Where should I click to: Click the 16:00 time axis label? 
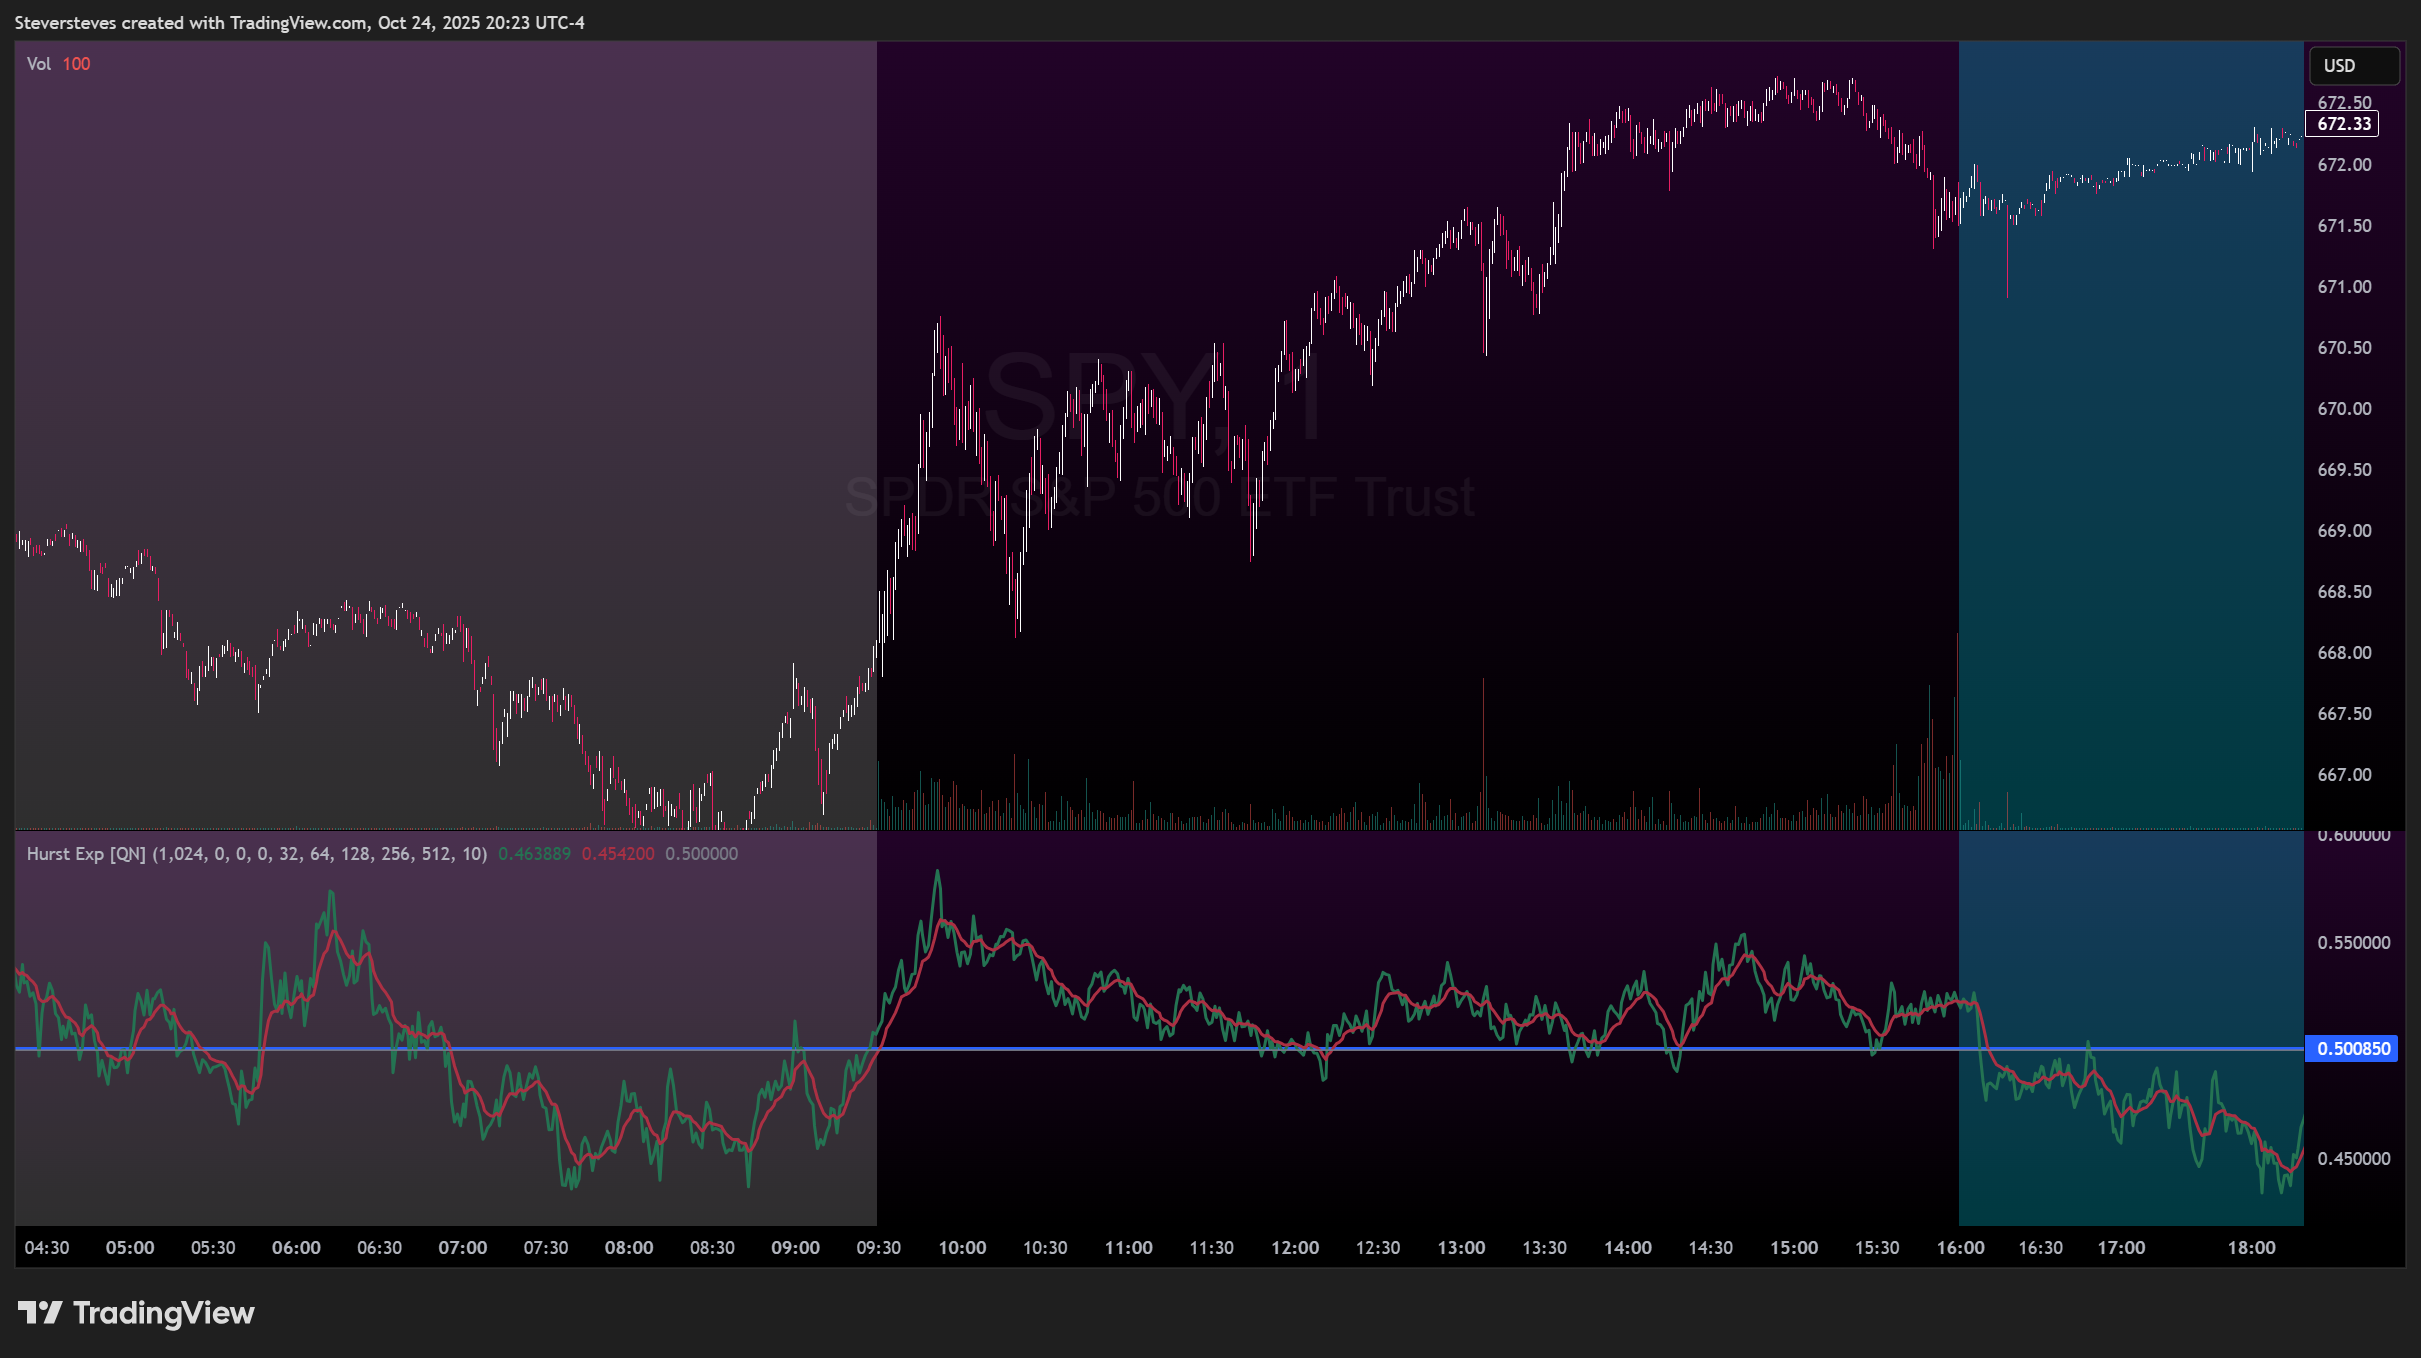(x=1960, y=1248)
